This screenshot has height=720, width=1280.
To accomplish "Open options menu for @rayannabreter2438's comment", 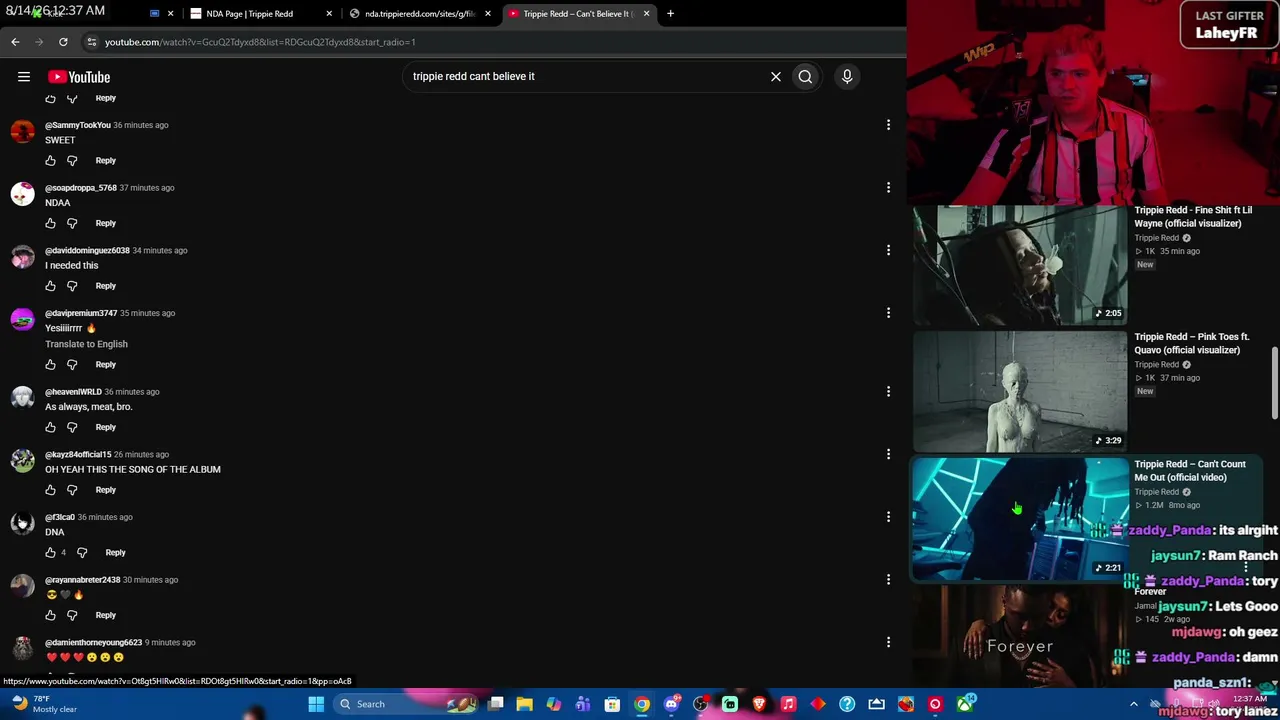I will tap(888, 580).
